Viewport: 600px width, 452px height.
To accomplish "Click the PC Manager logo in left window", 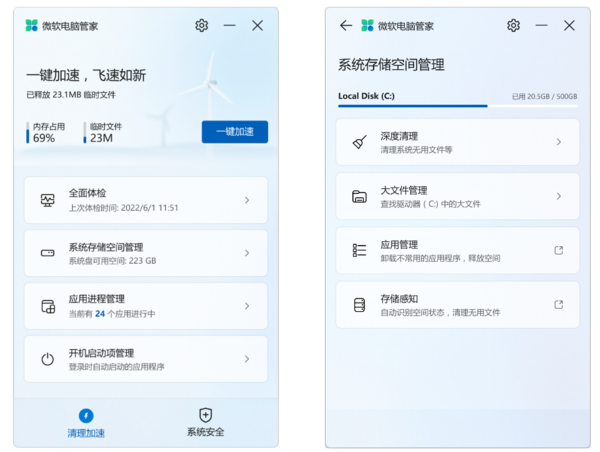I will (31, 26).
